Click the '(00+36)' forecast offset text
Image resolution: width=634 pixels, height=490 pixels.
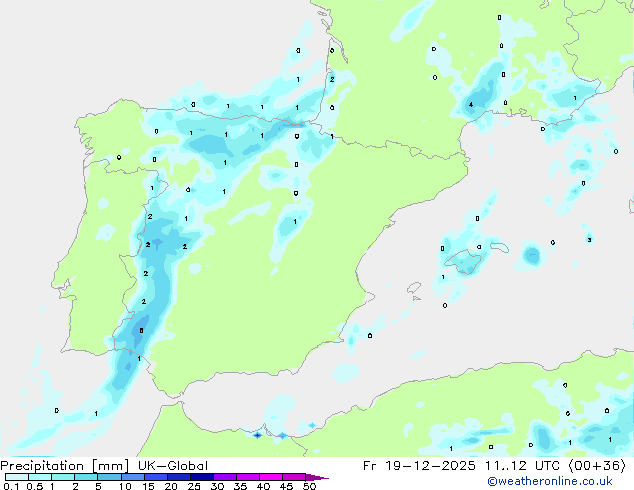(x=597, y=466)
